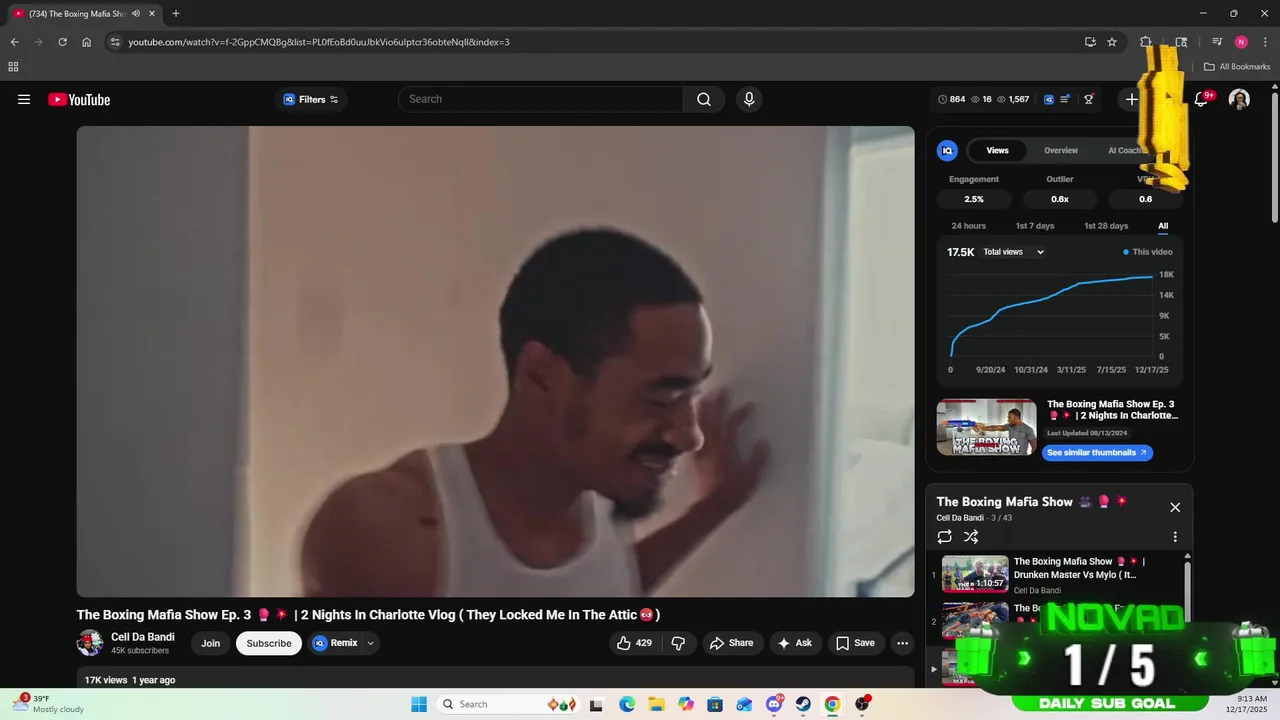Open Windows Start menu
1280x720 pixels.
click(419, 704)
